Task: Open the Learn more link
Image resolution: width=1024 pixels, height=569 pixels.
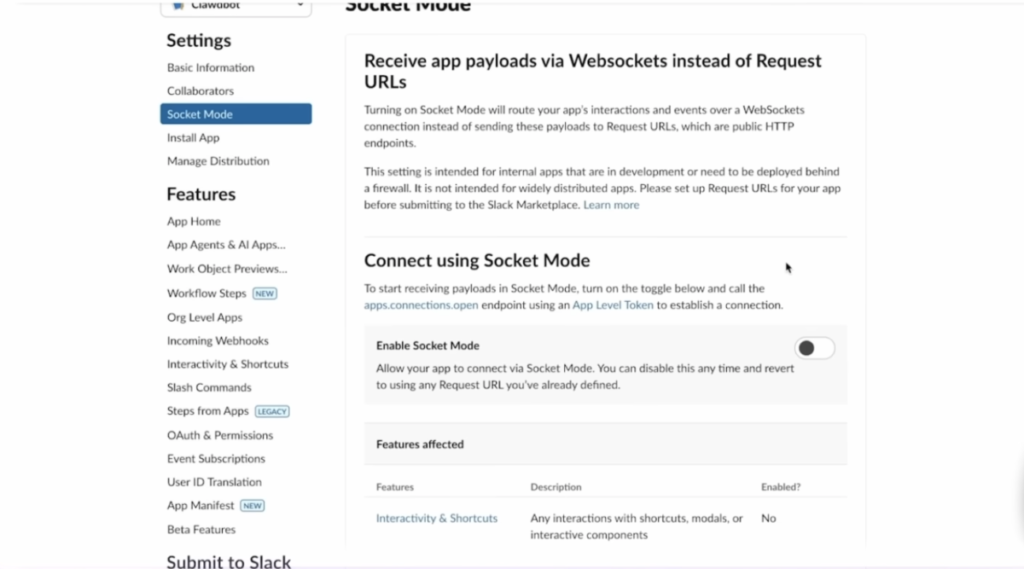Action: (611, 205)
